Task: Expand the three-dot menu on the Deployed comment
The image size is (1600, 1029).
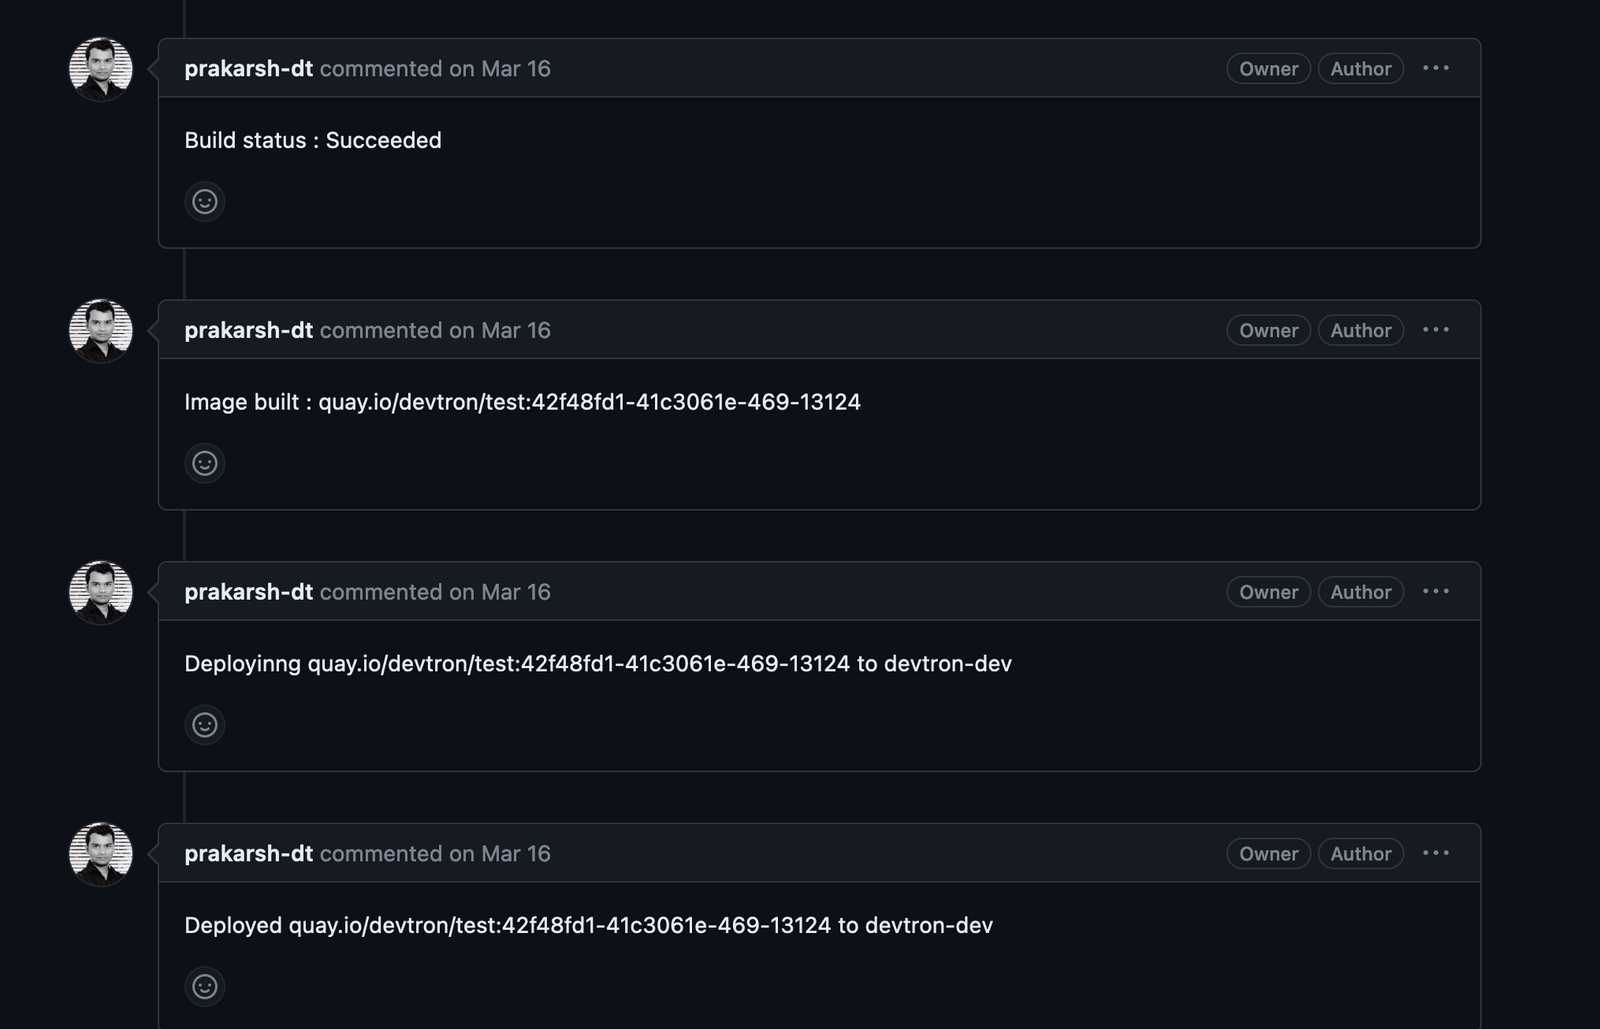Action: tap(1436, 852)
